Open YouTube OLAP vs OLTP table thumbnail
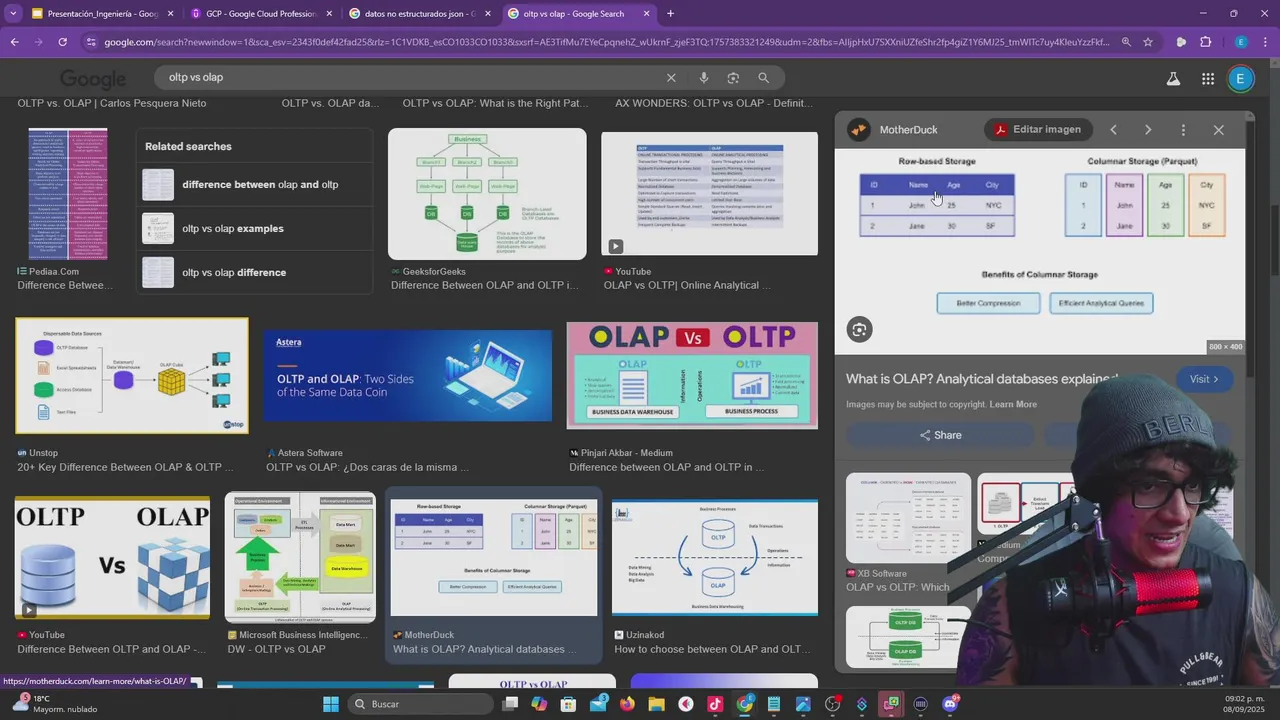 coord(709,194)
